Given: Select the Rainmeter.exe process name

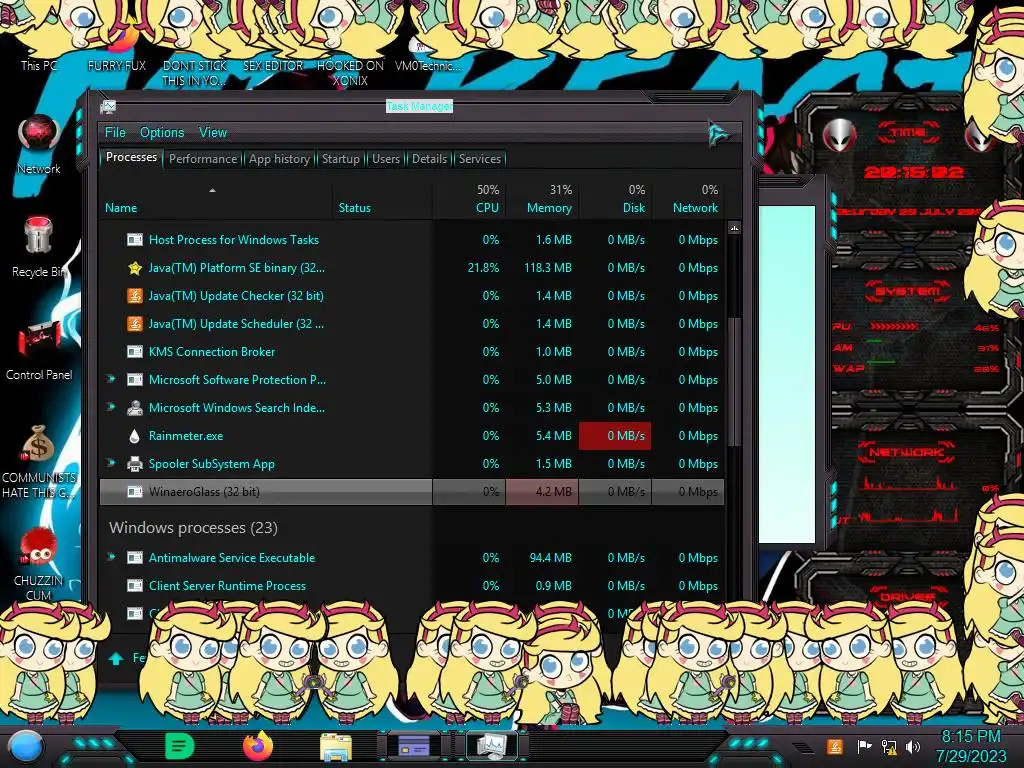Looking at the screenshot, I should pos(186,436).
